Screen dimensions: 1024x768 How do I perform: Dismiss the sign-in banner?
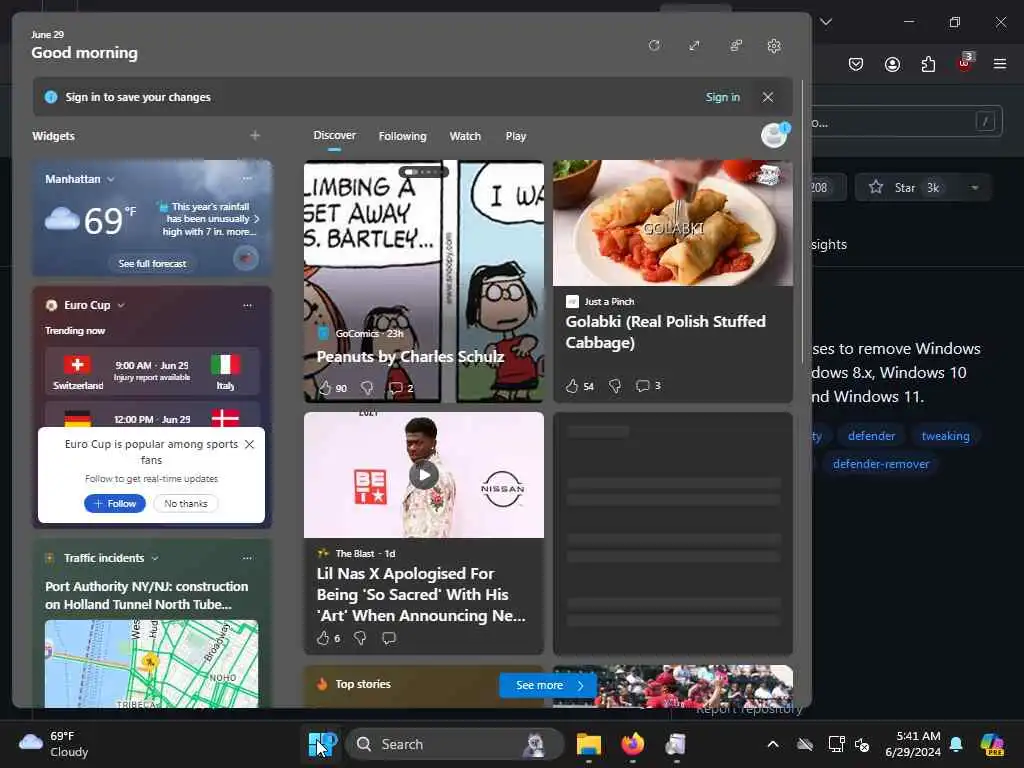point(767,97)
